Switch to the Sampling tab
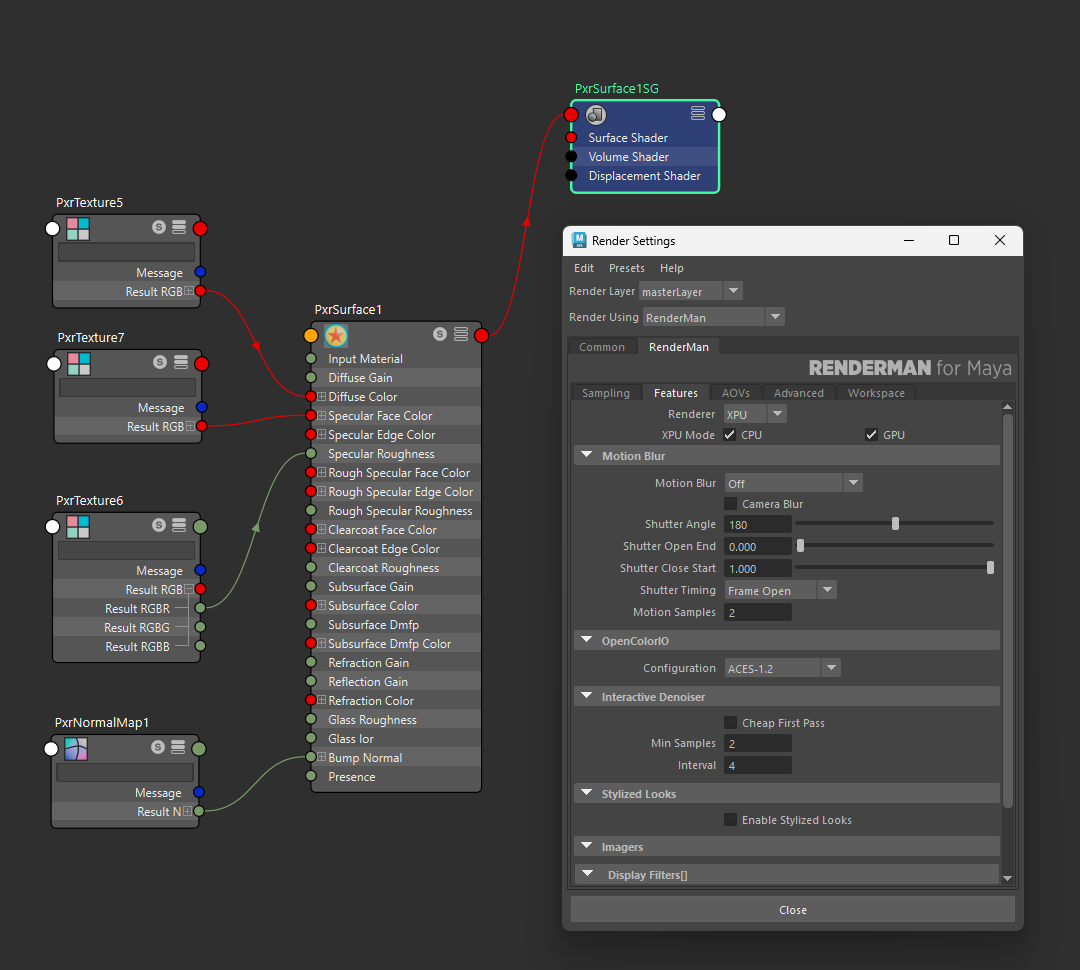The width and height of the screenshot is (1080, 970). coord(606,393)
